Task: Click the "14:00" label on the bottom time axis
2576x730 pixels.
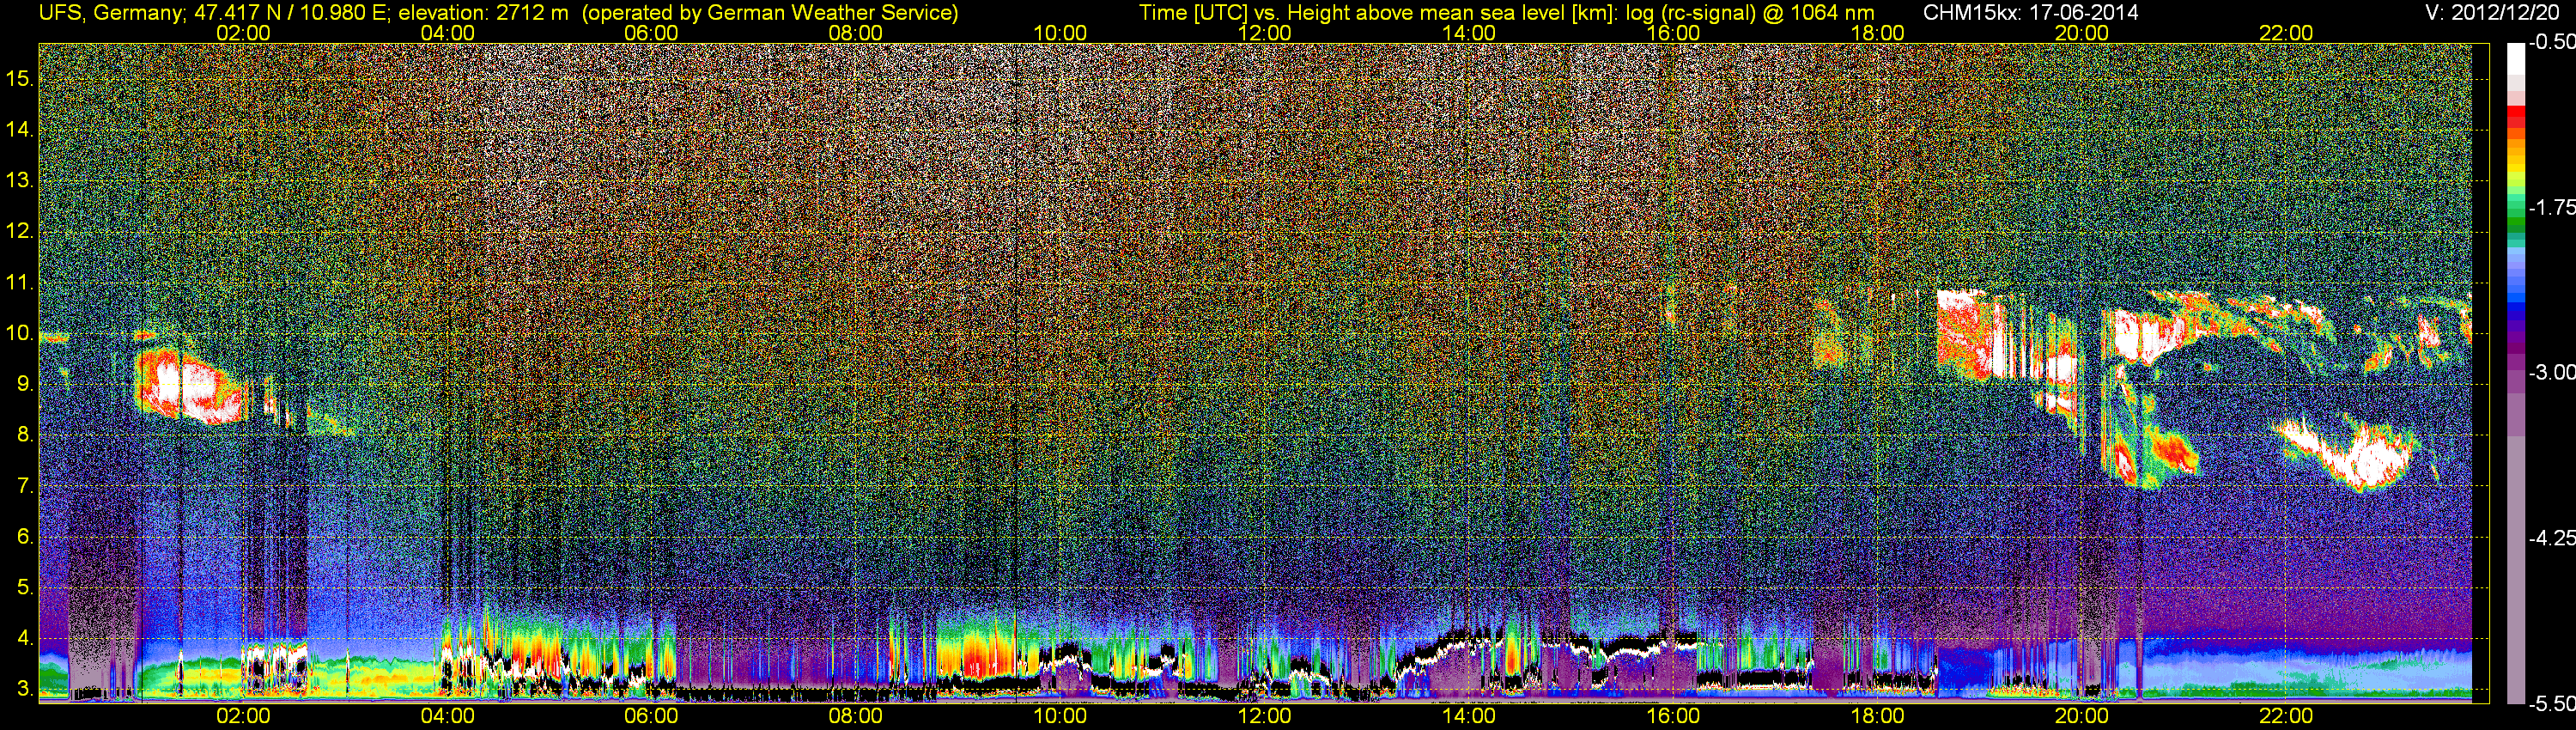Action: click(1469, 716)
